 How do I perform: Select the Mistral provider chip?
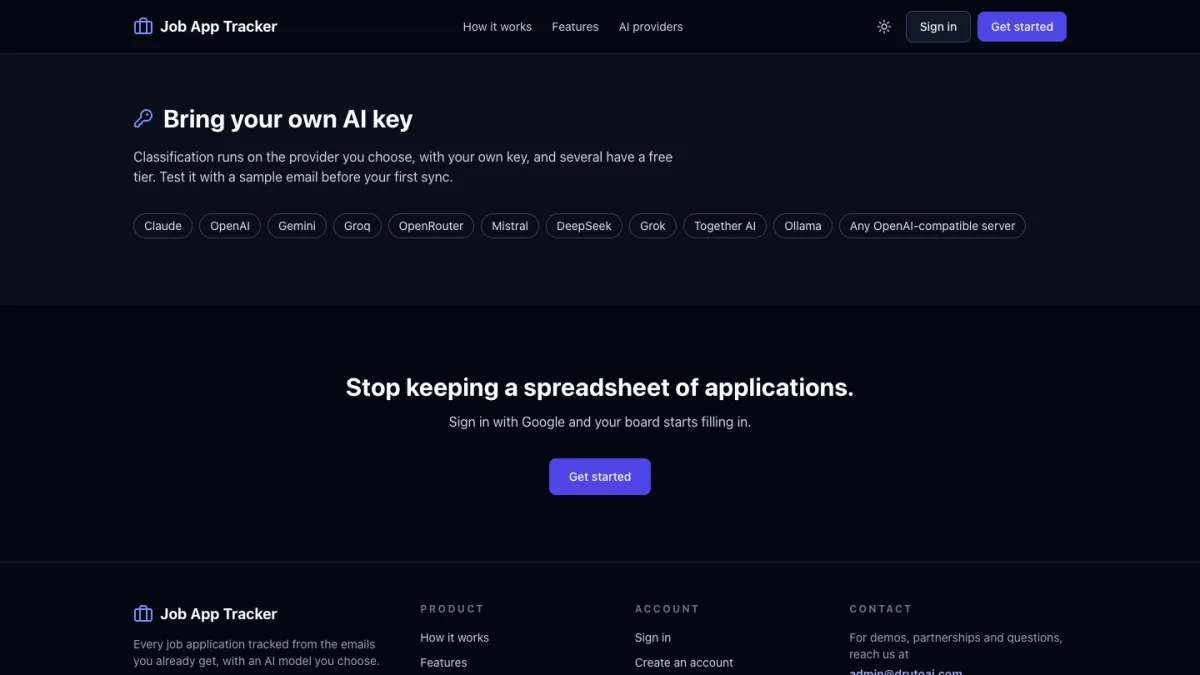(510, 226)
